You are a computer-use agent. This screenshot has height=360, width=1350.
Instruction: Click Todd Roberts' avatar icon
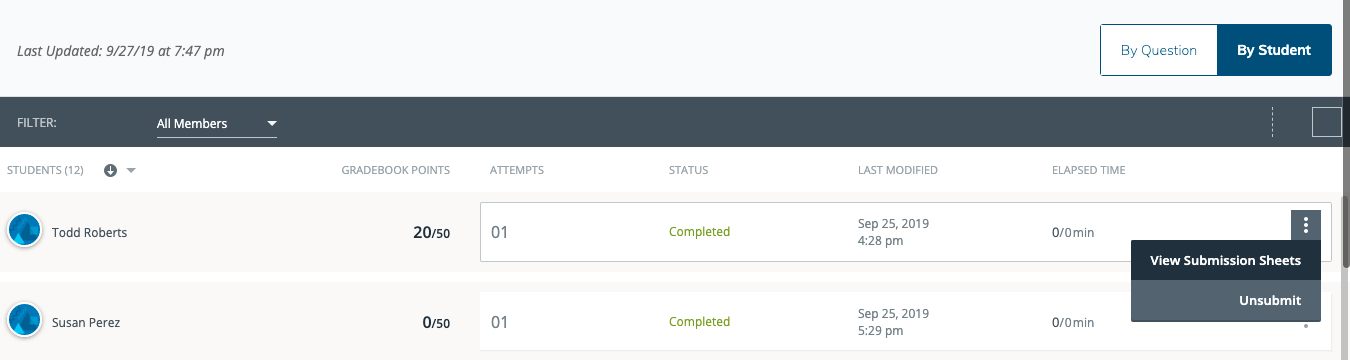tap(24, 231)
